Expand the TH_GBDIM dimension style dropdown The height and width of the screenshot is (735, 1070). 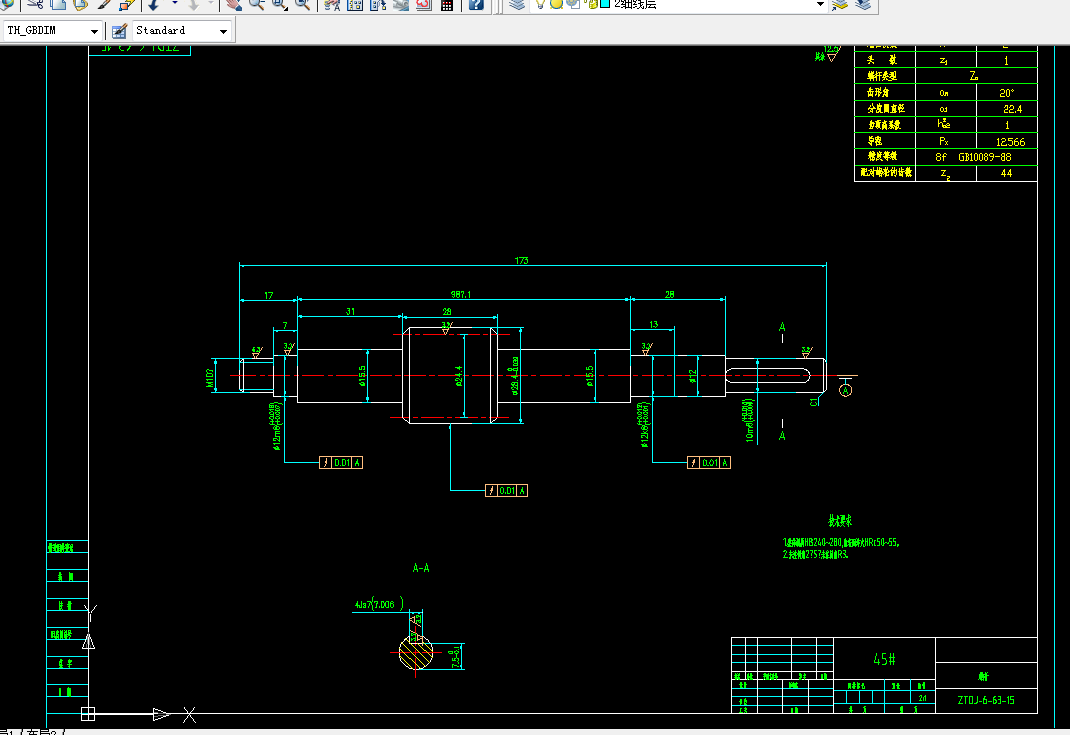[94, 31]
